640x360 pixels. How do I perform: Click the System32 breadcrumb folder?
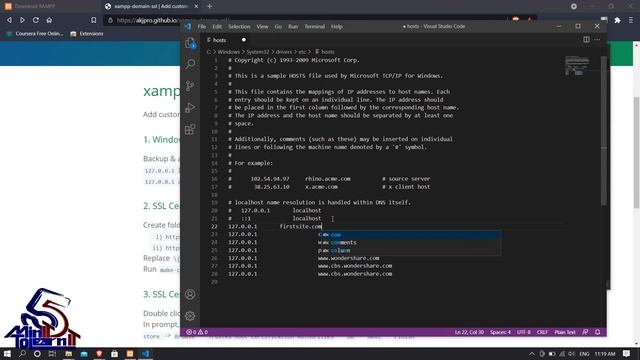tap(258, 52)
